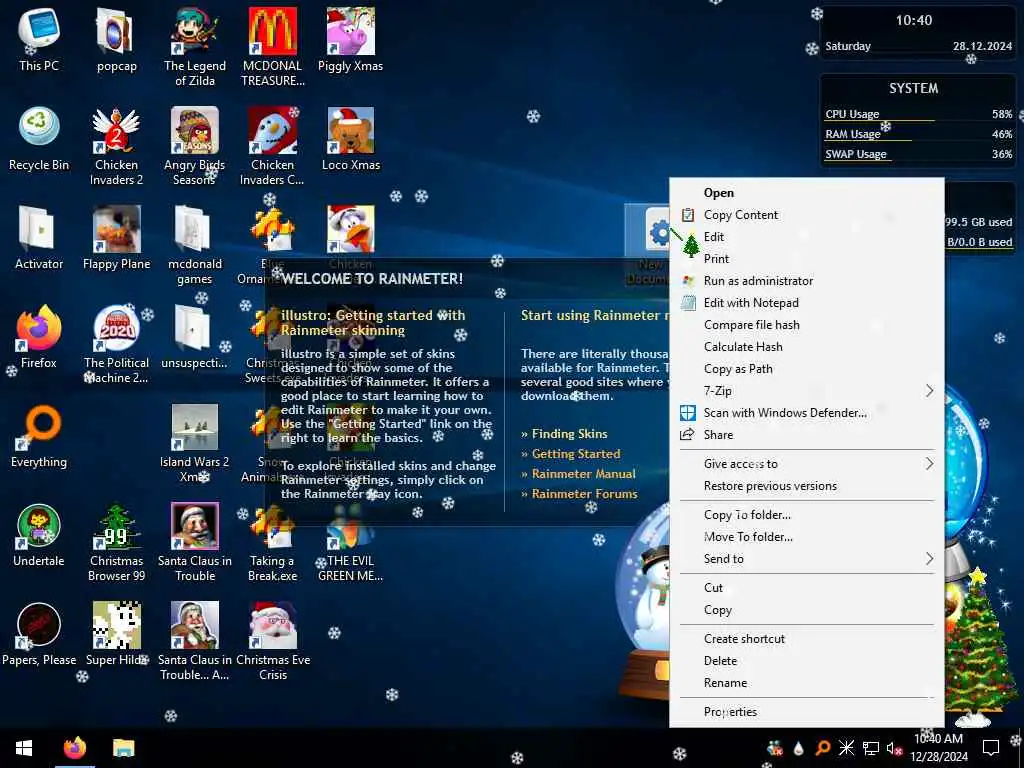Image resolution: width=1024 pixels, height=768 pixels.
Task: Select the Flappy Plane shortcut
Action: point(116,238)
